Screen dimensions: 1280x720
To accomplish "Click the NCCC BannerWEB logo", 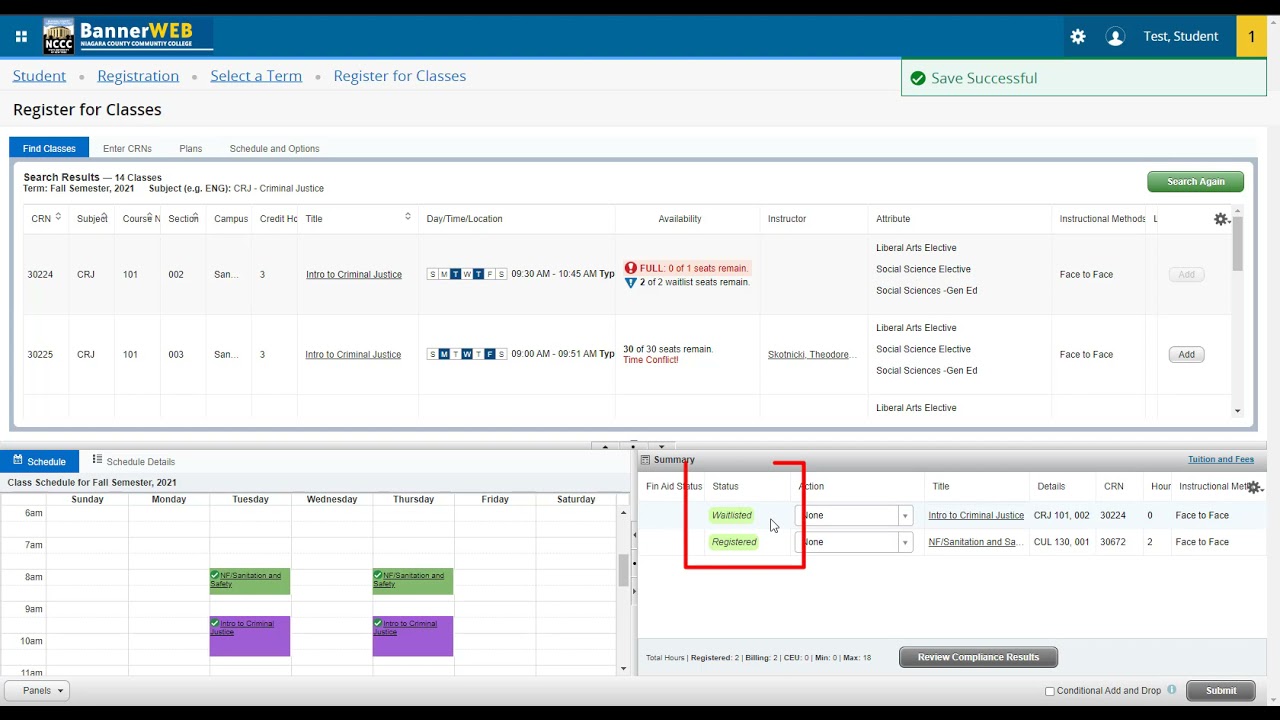I will point(128,37).
